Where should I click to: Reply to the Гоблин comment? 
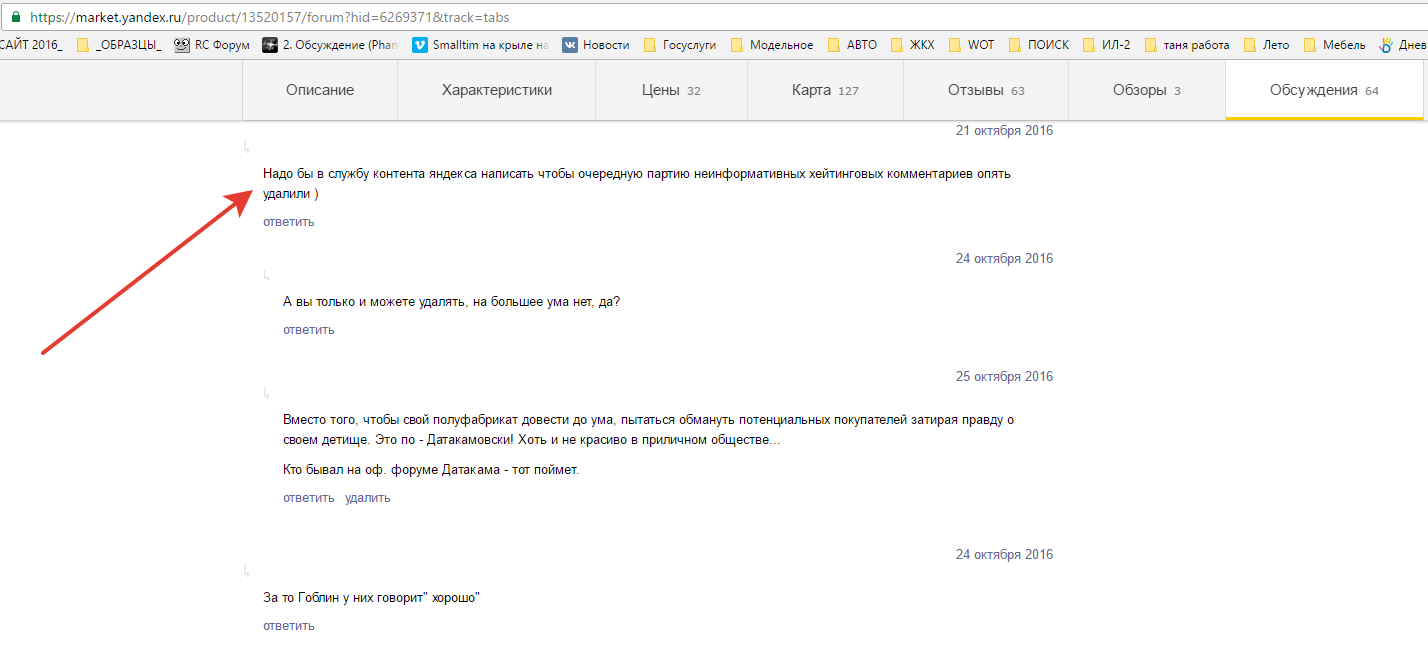(x=289, y=626)
